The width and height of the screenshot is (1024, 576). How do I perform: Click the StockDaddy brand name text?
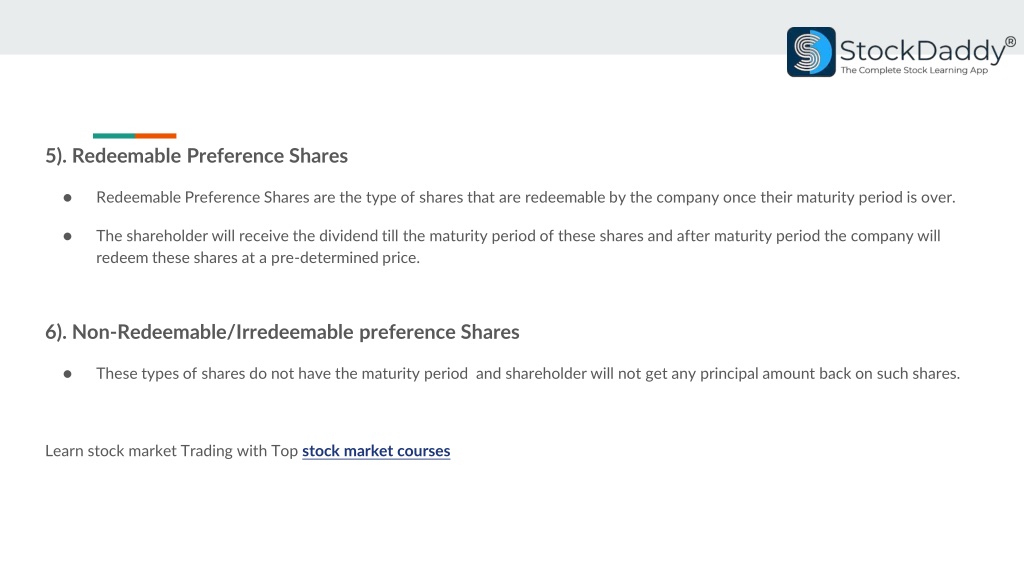click(922, 51)
